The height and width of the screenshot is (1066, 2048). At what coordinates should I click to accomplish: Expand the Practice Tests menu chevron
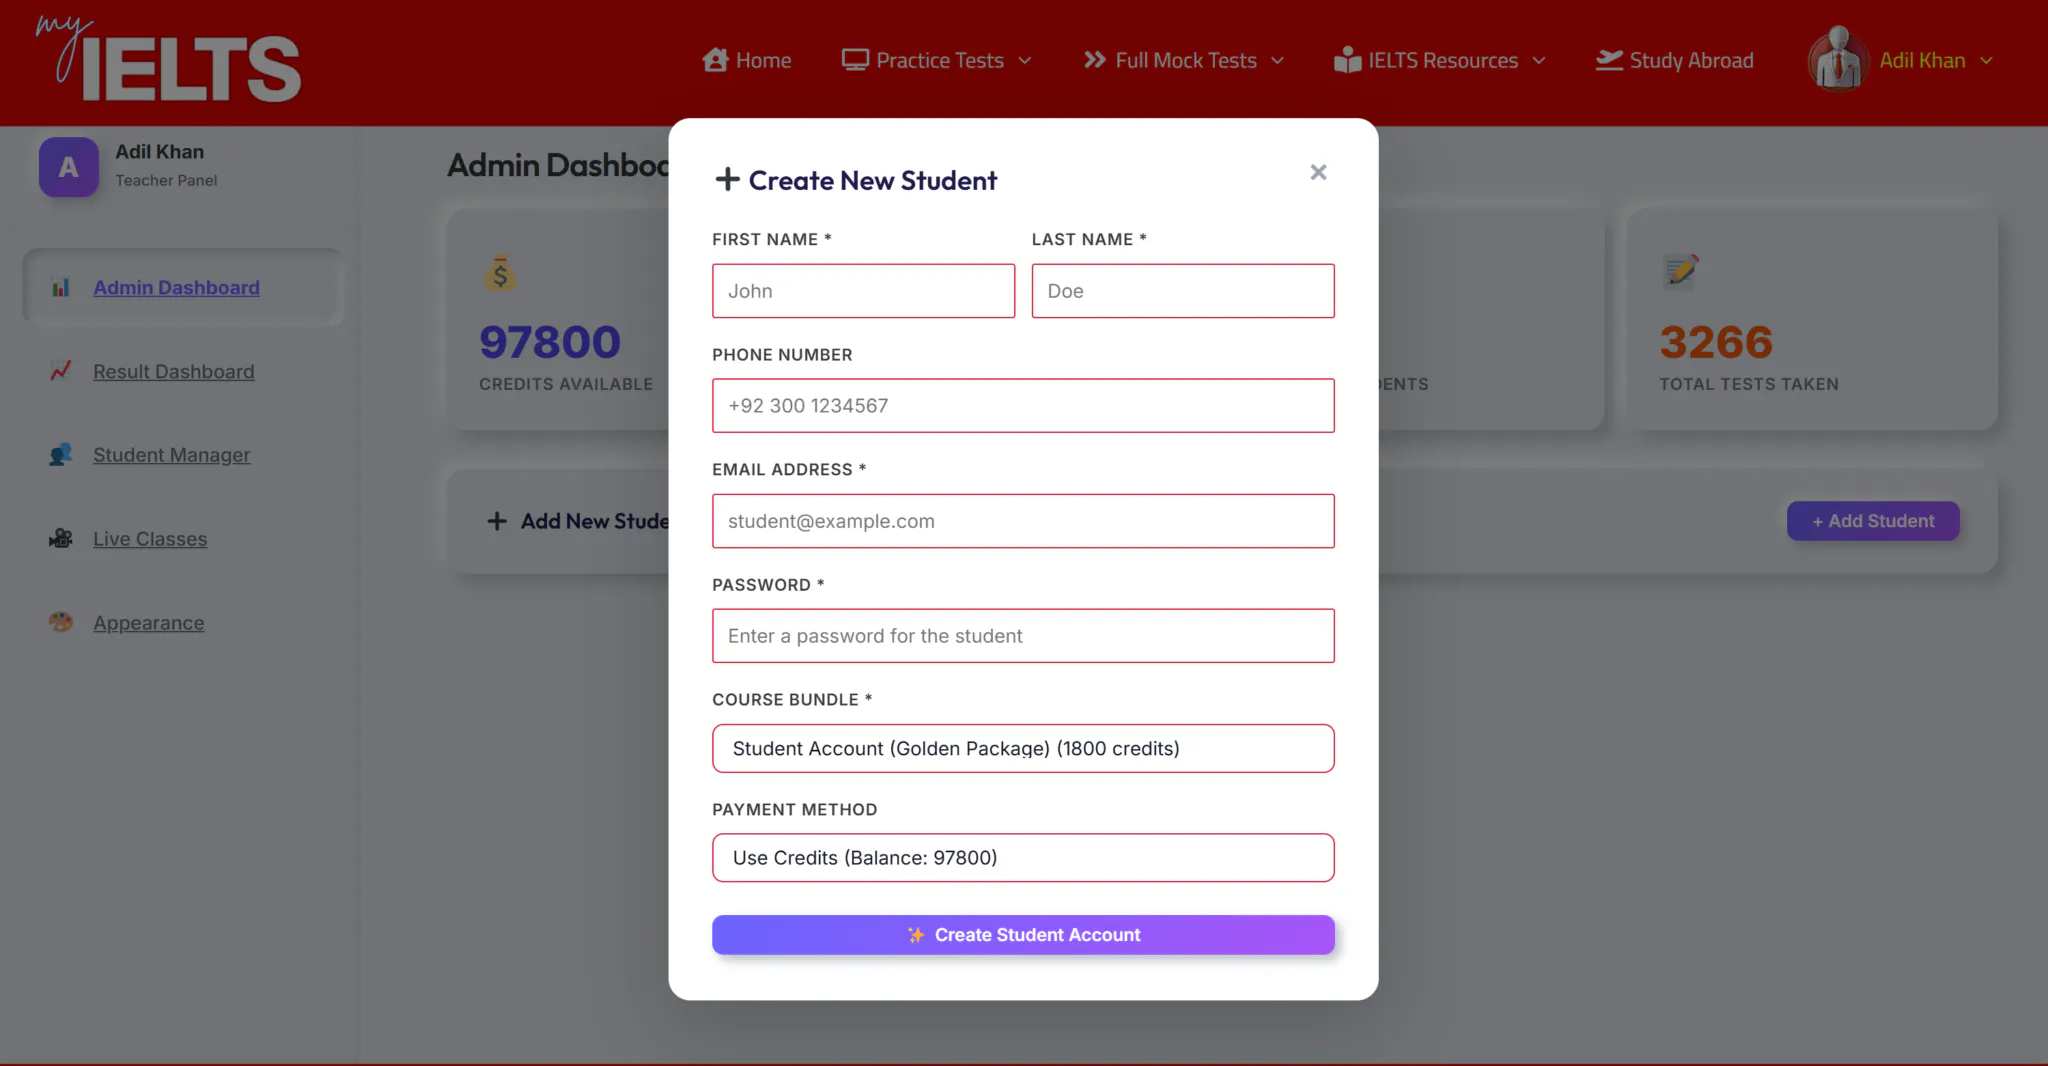click(1025, 61)
